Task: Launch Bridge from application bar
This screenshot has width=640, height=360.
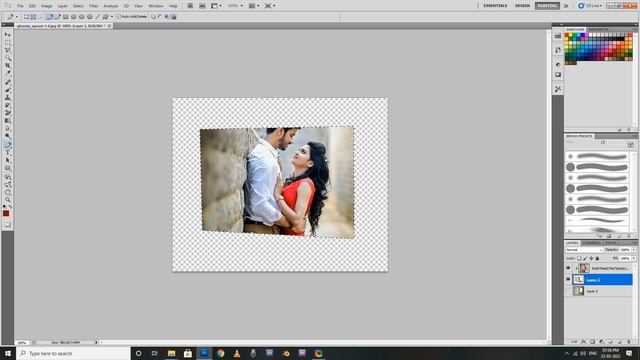Action: 190,6
